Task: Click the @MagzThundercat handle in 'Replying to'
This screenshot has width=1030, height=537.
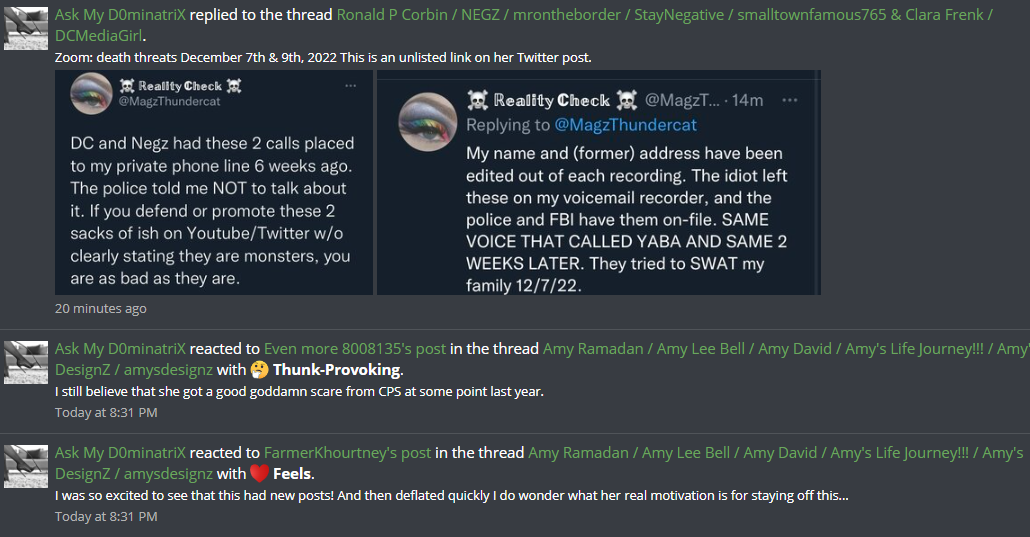Action: coord(625,125)
